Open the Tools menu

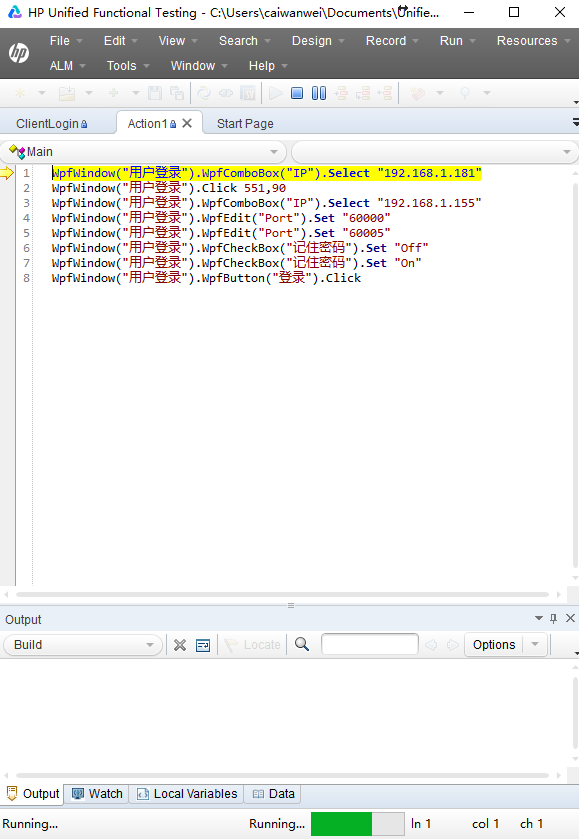pos(128,66)
